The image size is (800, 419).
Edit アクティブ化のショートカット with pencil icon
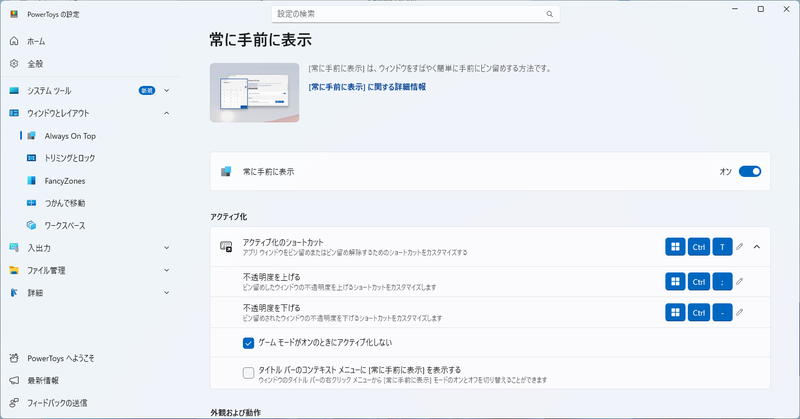(x=740, y=247)
